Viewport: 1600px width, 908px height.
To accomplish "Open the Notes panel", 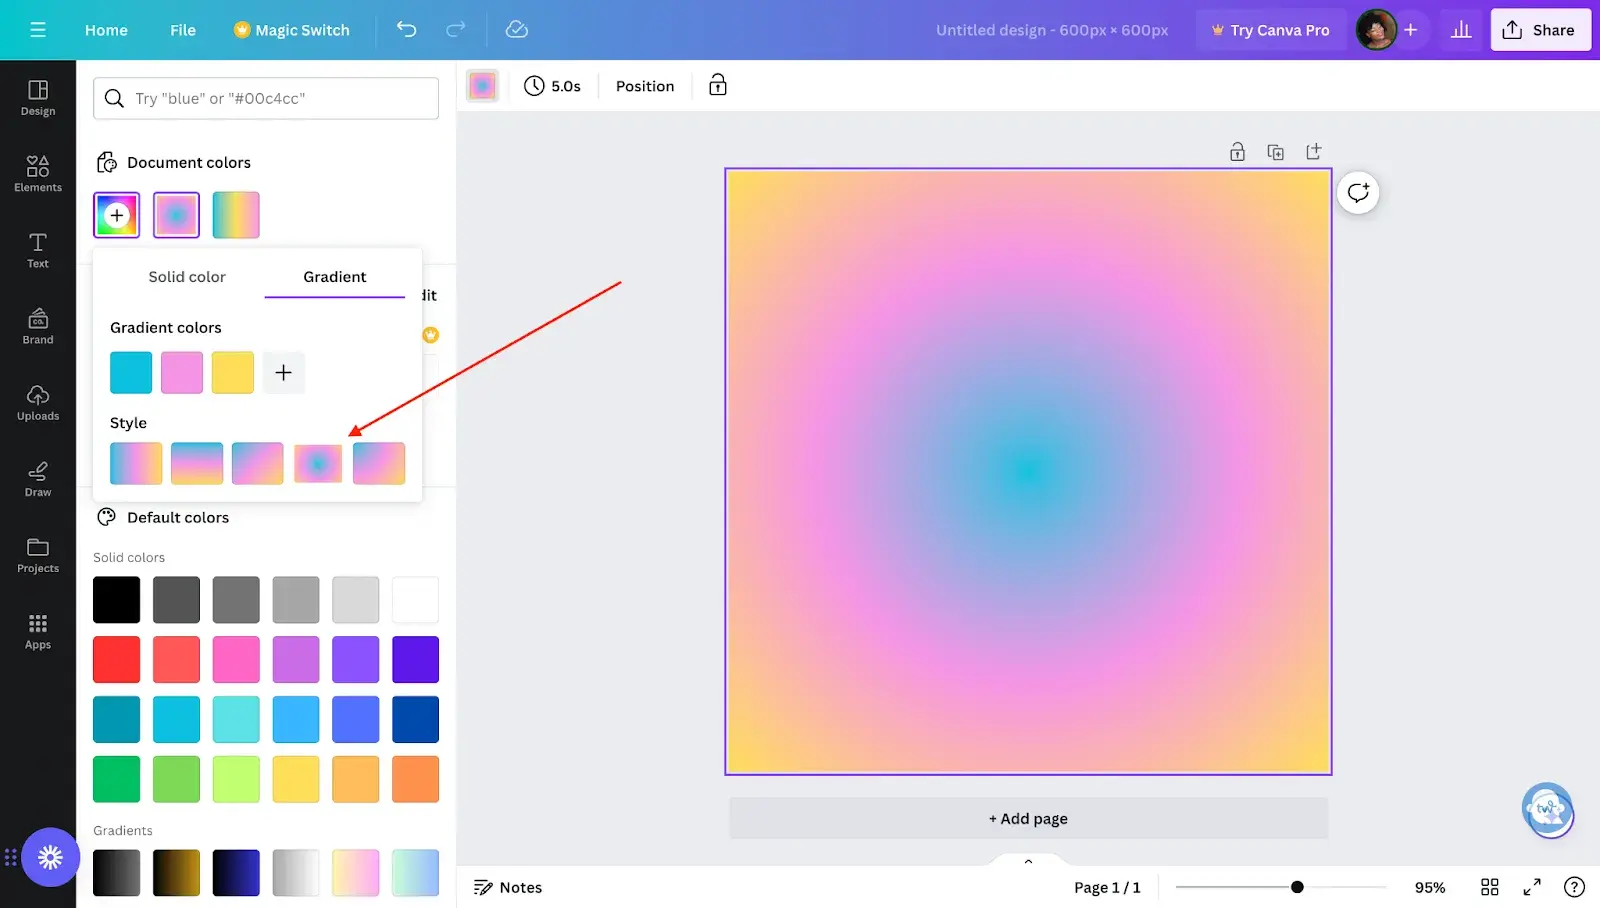I will coord(508,887).
